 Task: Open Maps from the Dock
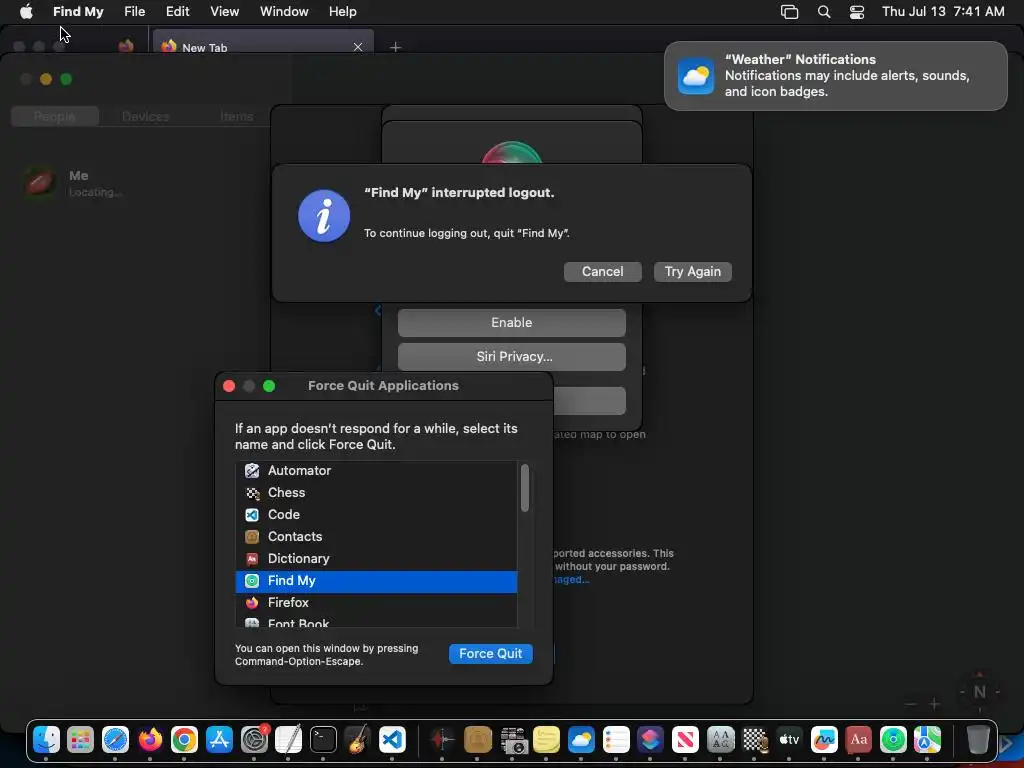(927, 740)
